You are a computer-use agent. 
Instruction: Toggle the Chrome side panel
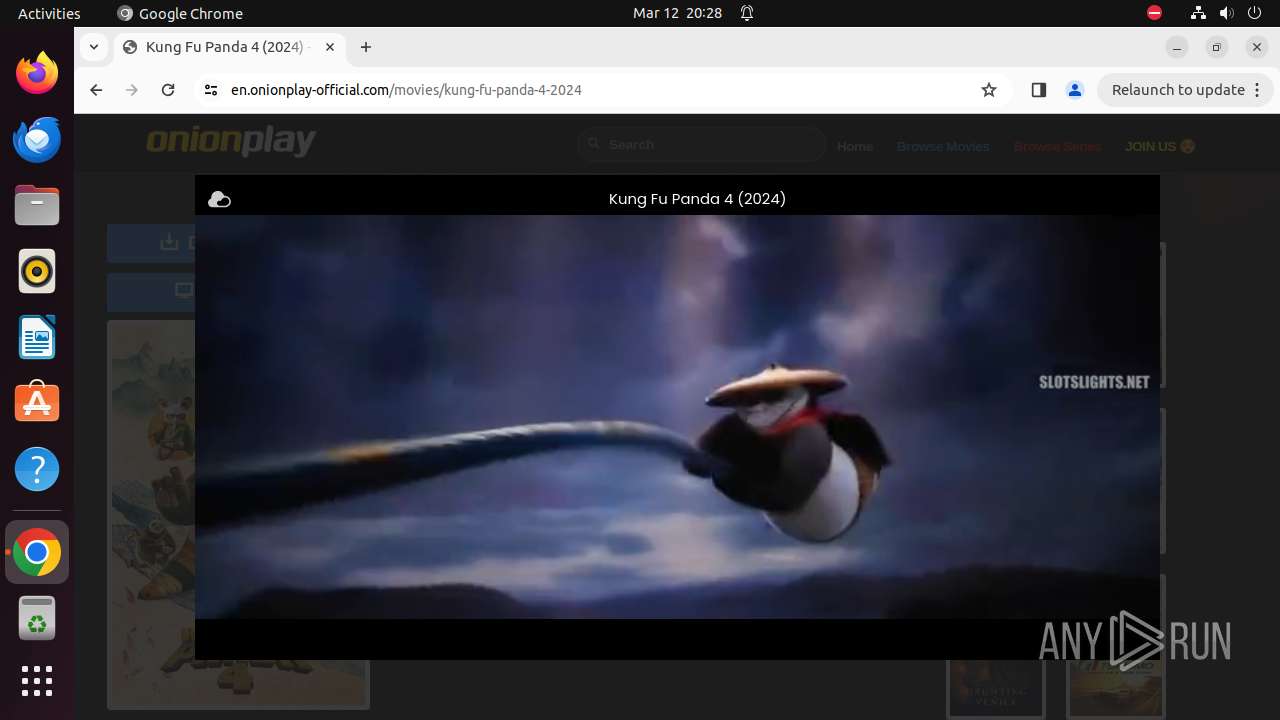point(1038,90)
